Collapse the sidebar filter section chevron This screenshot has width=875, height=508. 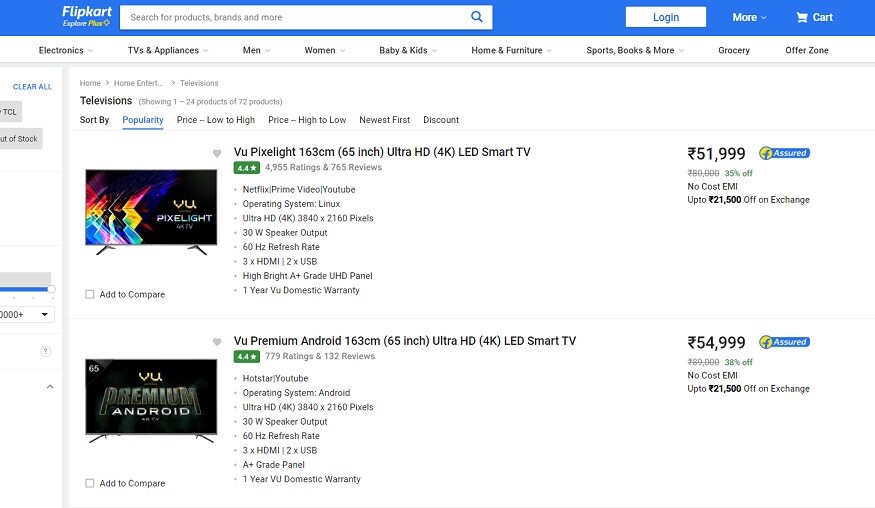pyautogui.click(x=50, y=386)
